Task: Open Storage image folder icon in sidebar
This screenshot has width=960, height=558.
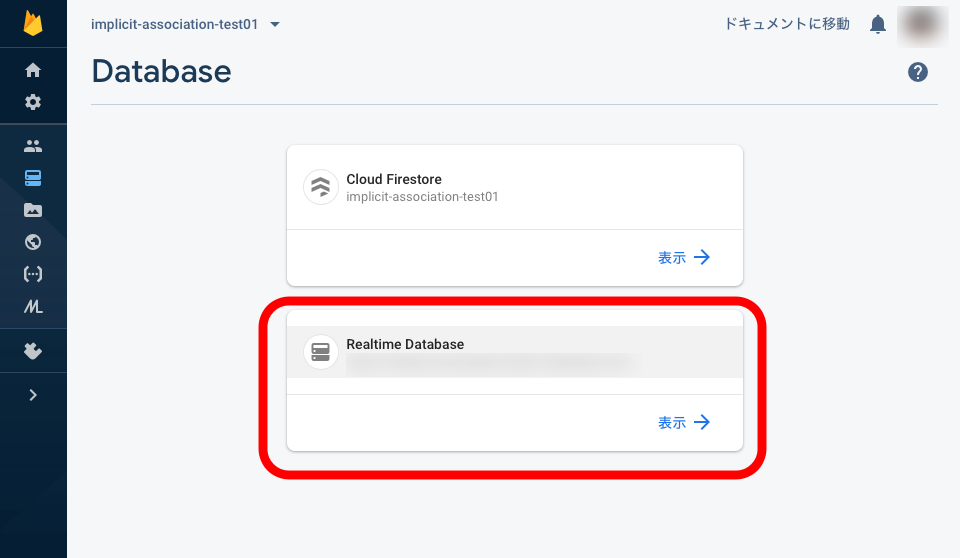Action: coord(33,210)
